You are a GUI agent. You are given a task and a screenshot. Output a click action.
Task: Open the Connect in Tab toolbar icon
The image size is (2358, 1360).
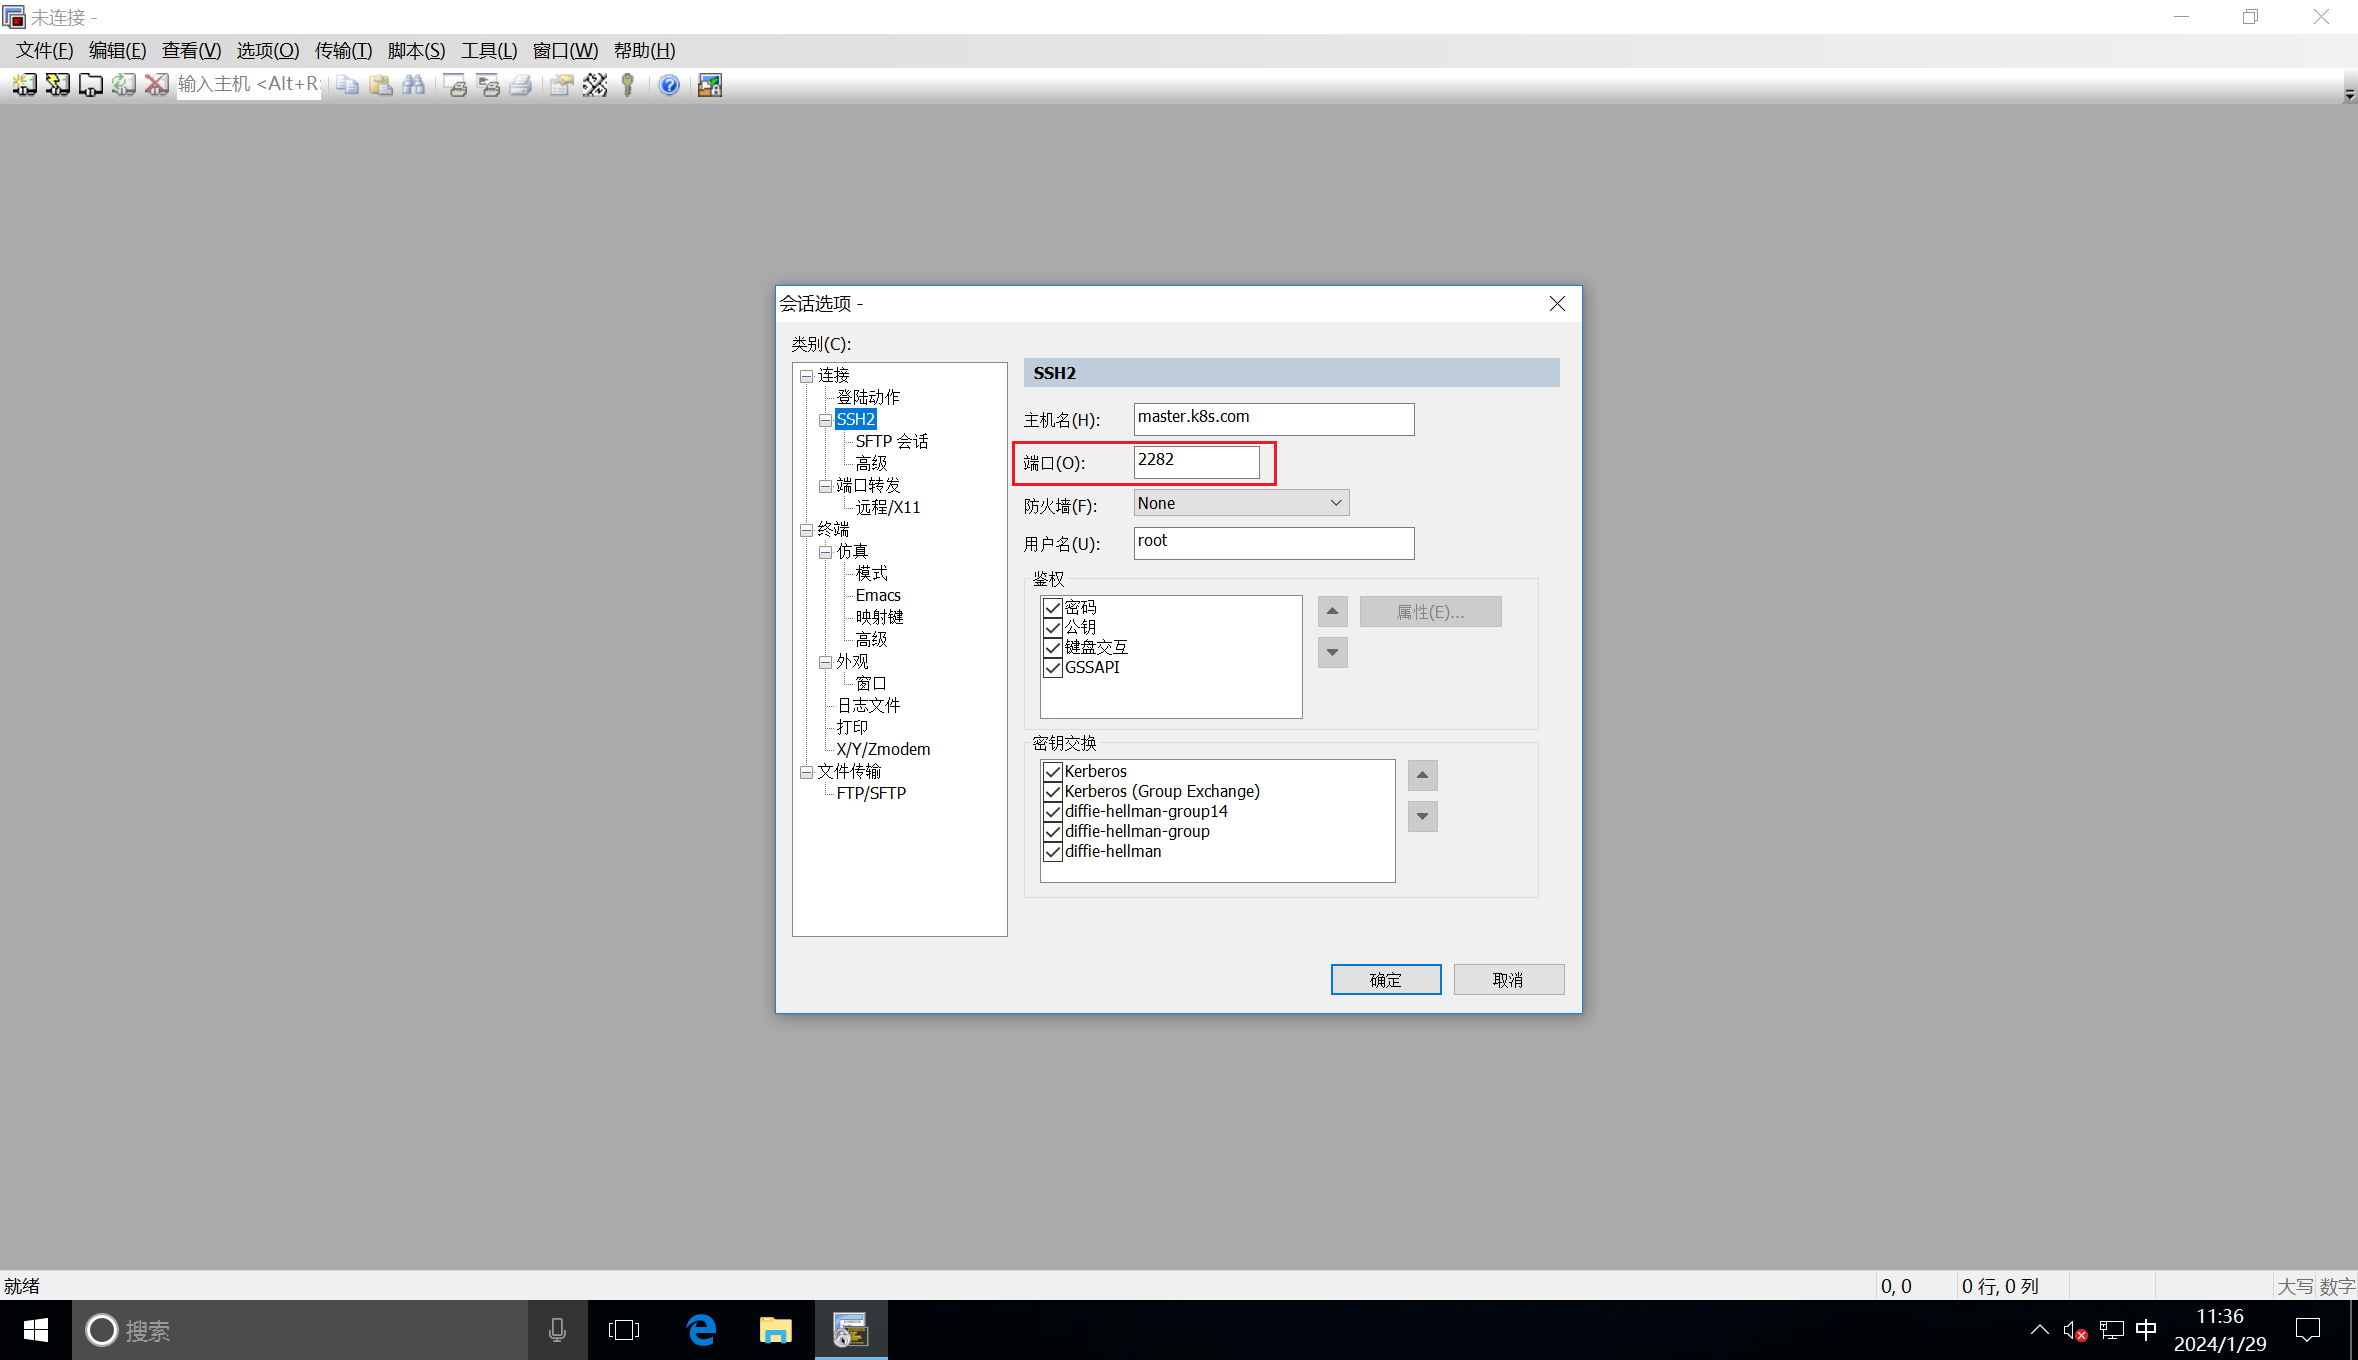coord(90,85)
